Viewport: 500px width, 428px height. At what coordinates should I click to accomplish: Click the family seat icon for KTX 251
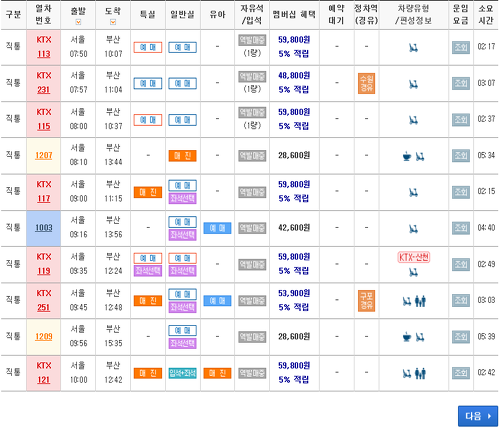pos(420,301)
